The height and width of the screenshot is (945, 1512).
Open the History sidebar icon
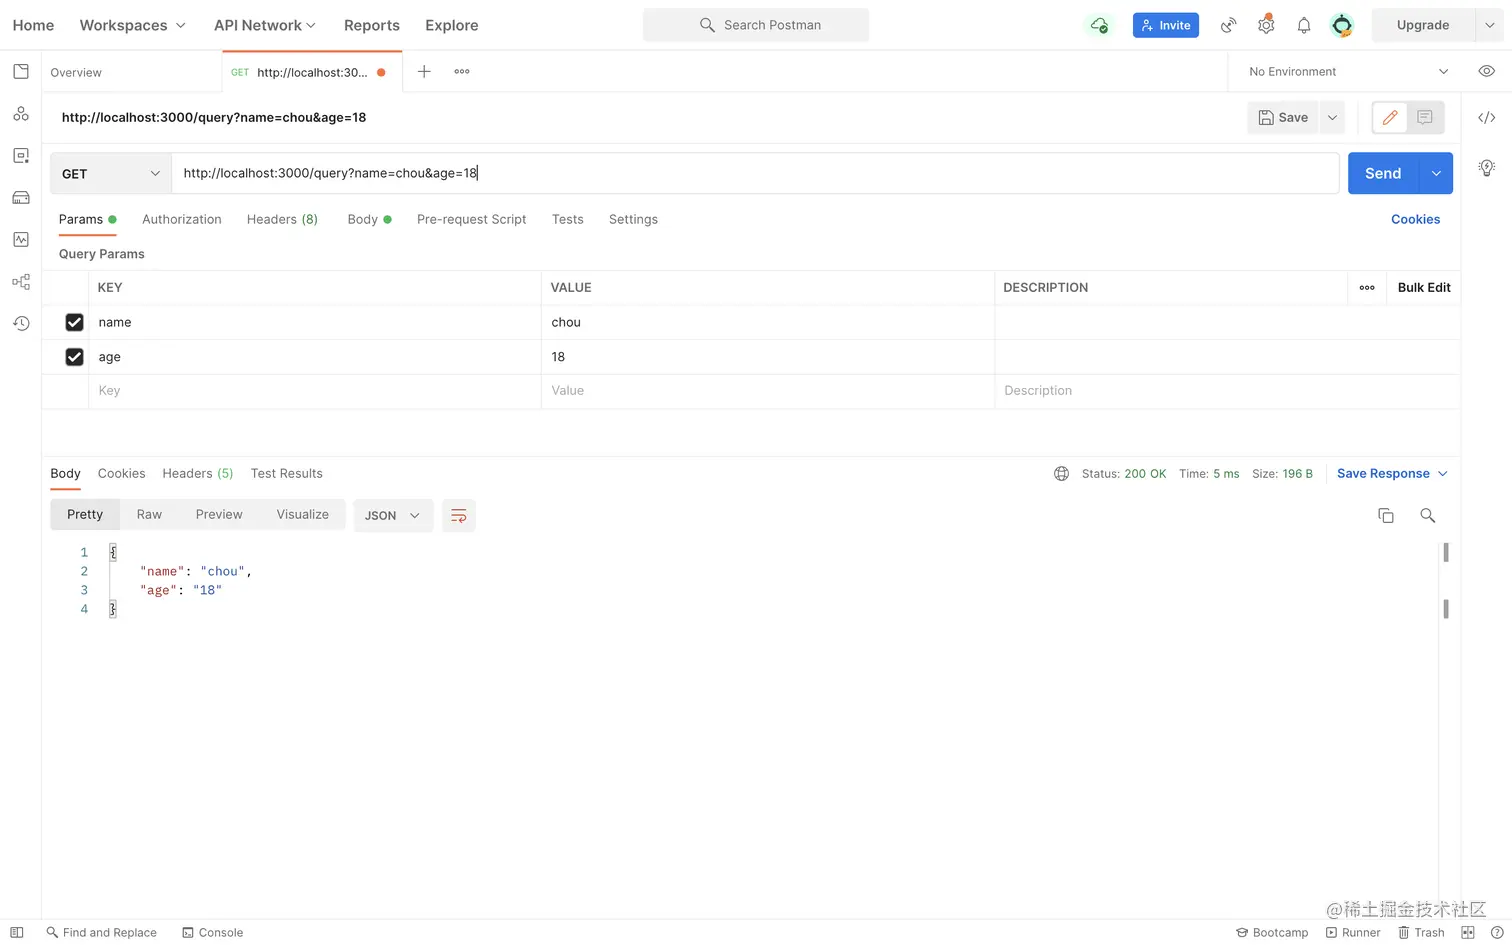click(x=21, y=323)
